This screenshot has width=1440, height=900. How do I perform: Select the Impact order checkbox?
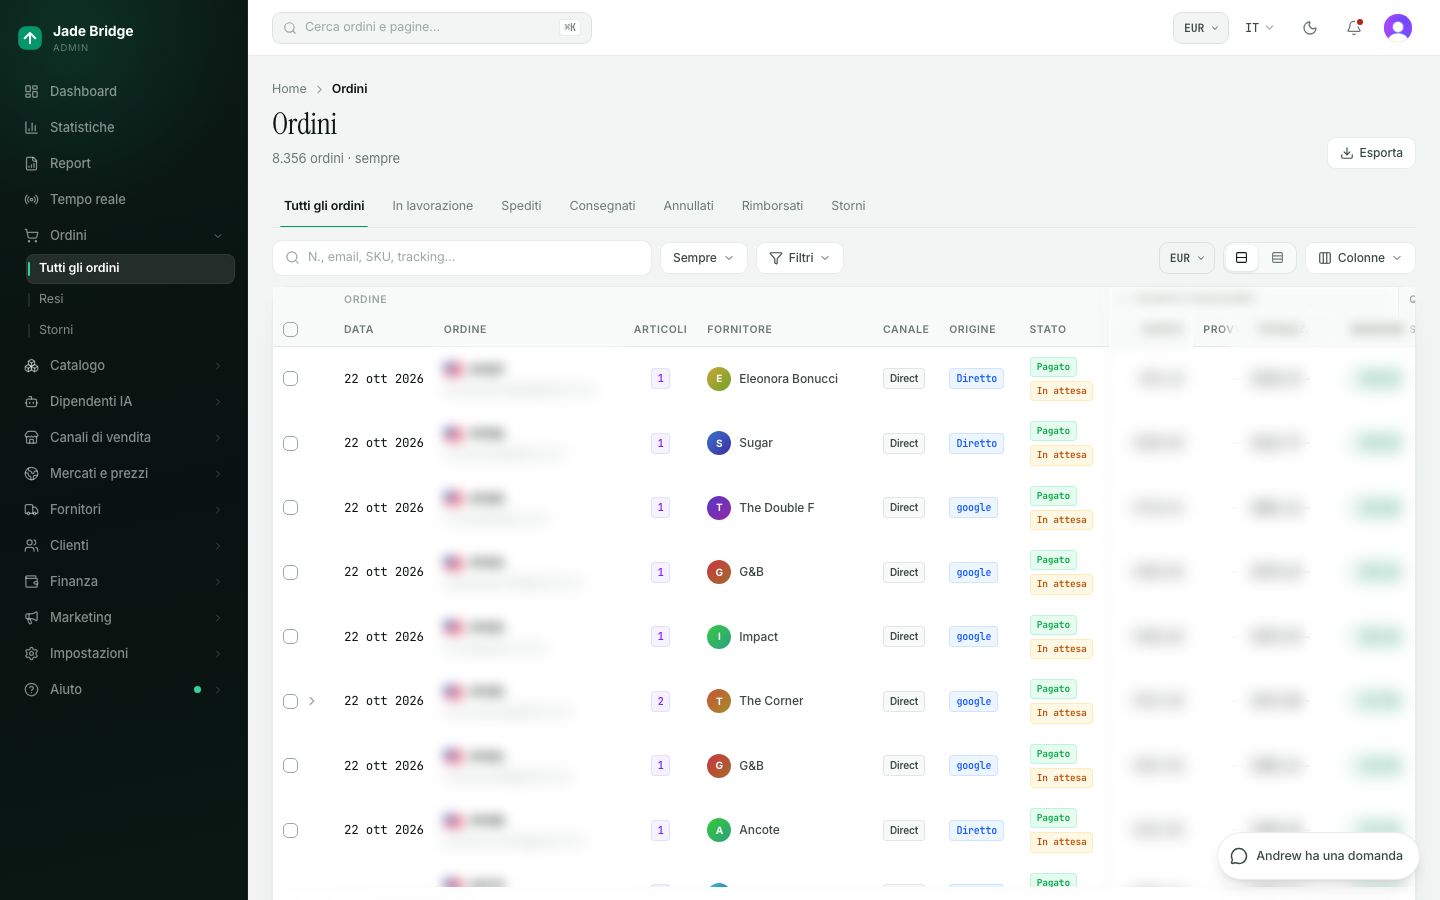291,637
